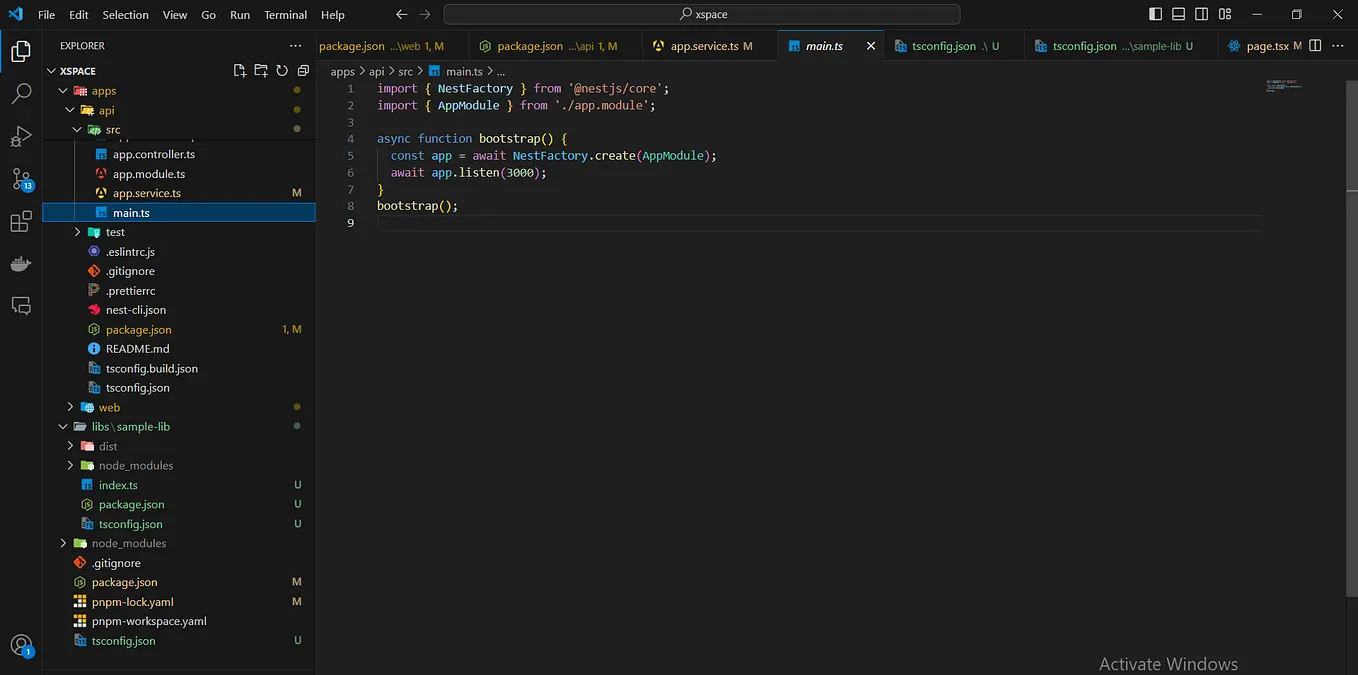The height and width of the screenshot is (675, 1358).
Task: Open the Docker panel icon
Action: [x=21, y=263]
